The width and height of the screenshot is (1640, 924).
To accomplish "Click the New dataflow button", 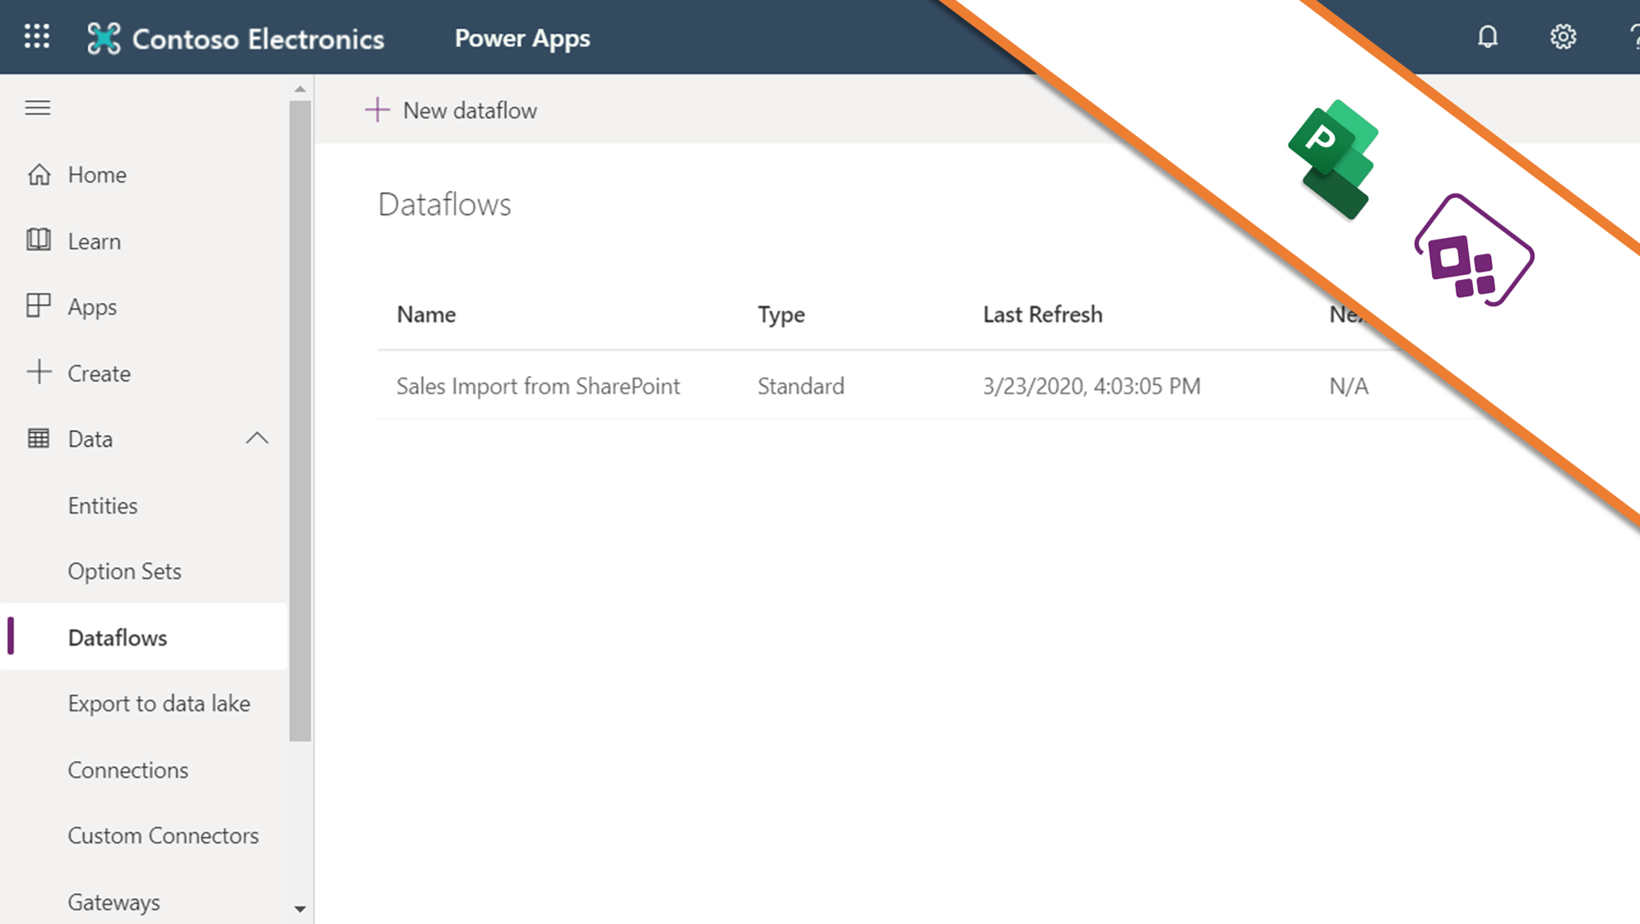I will click(451, 110).
